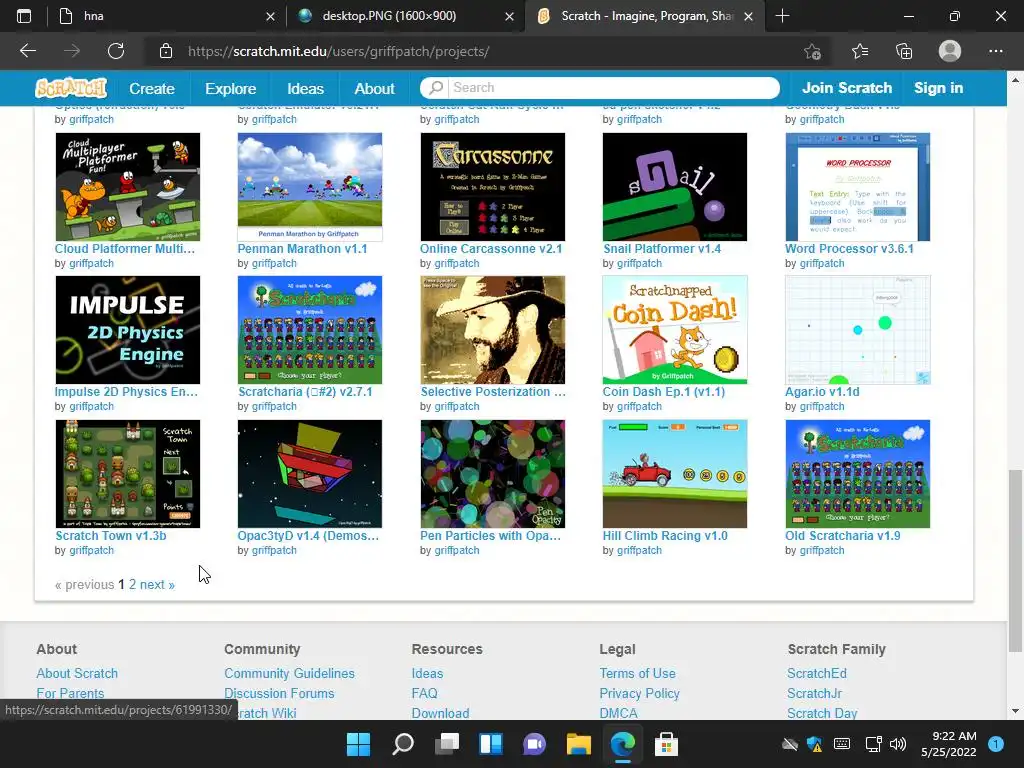Viewport: 1024px width, 768px height.
Task: Add page to favorites star icon
Action: tap(812, 51)
